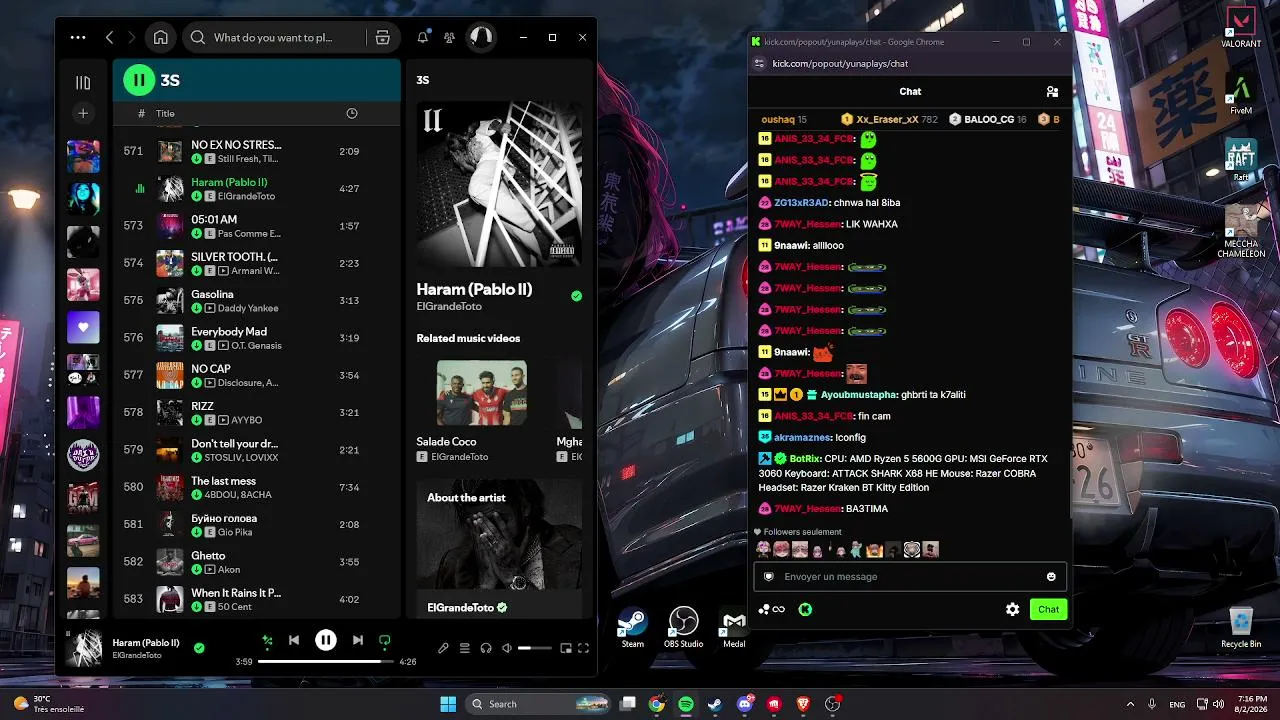The image size is (1280, 720).
Task: Open Xx_Eraser_xX in chat leaderboard
Action: point(890,119)
